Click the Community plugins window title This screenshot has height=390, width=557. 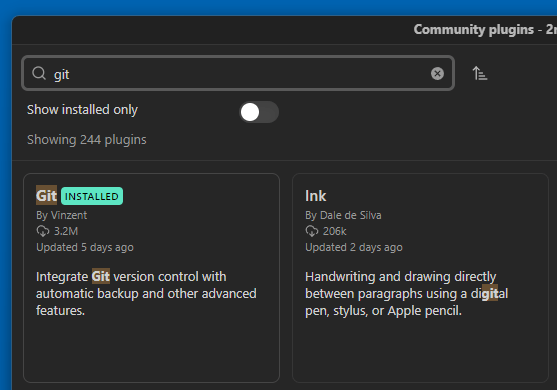tap(485, 29)
